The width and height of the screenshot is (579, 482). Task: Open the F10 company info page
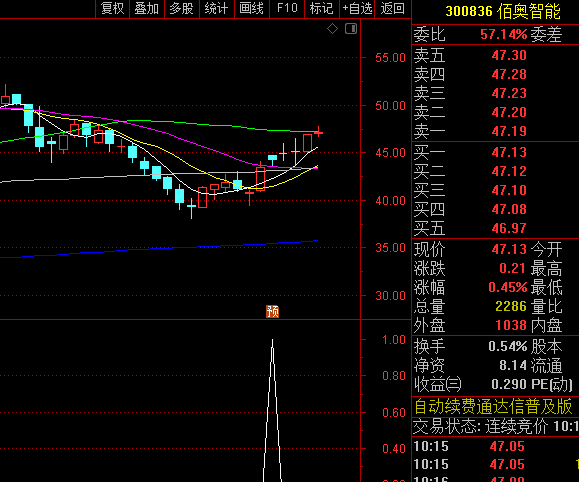[x=287, y=8]
